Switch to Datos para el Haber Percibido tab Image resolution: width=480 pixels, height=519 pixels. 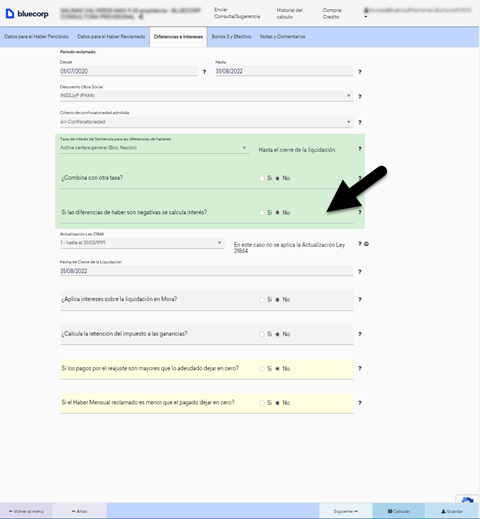pyautogui.click(x=36, y=37)
